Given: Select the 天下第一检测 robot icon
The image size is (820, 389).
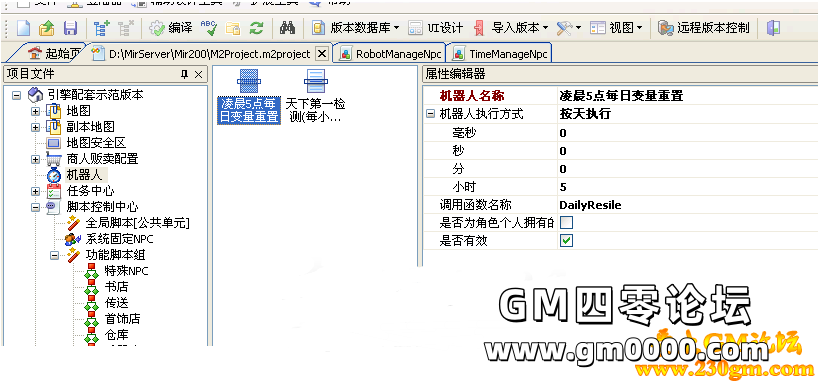Looking at the screenshot, I should coord(315,96).
